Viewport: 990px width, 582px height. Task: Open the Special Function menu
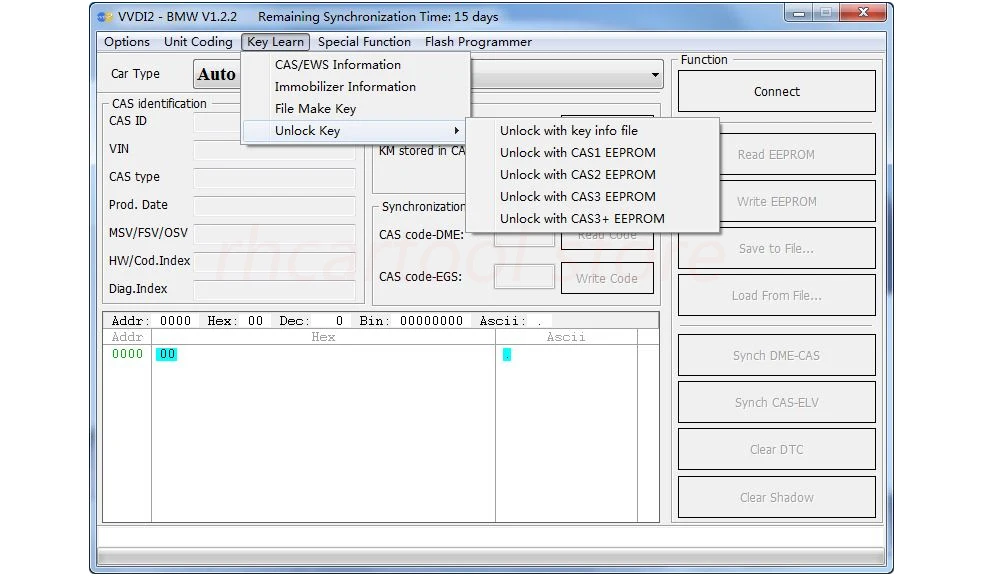coord(364,42)
